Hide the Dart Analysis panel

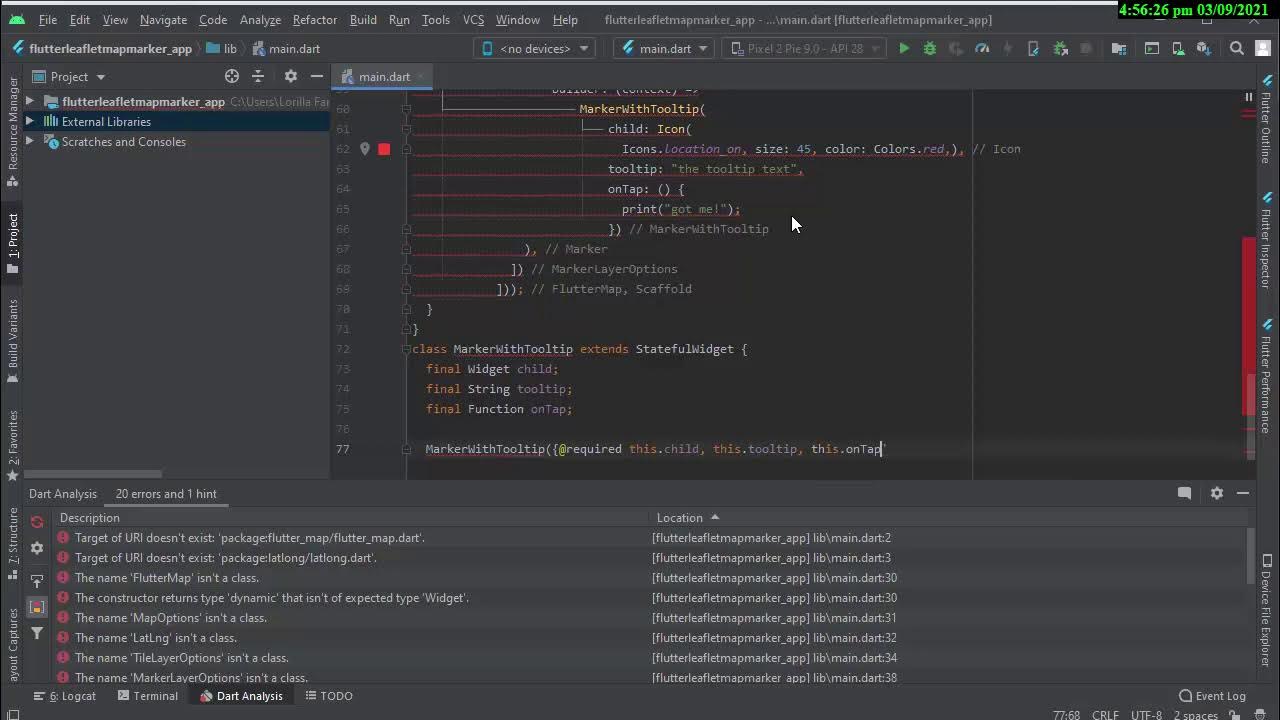1243,493
